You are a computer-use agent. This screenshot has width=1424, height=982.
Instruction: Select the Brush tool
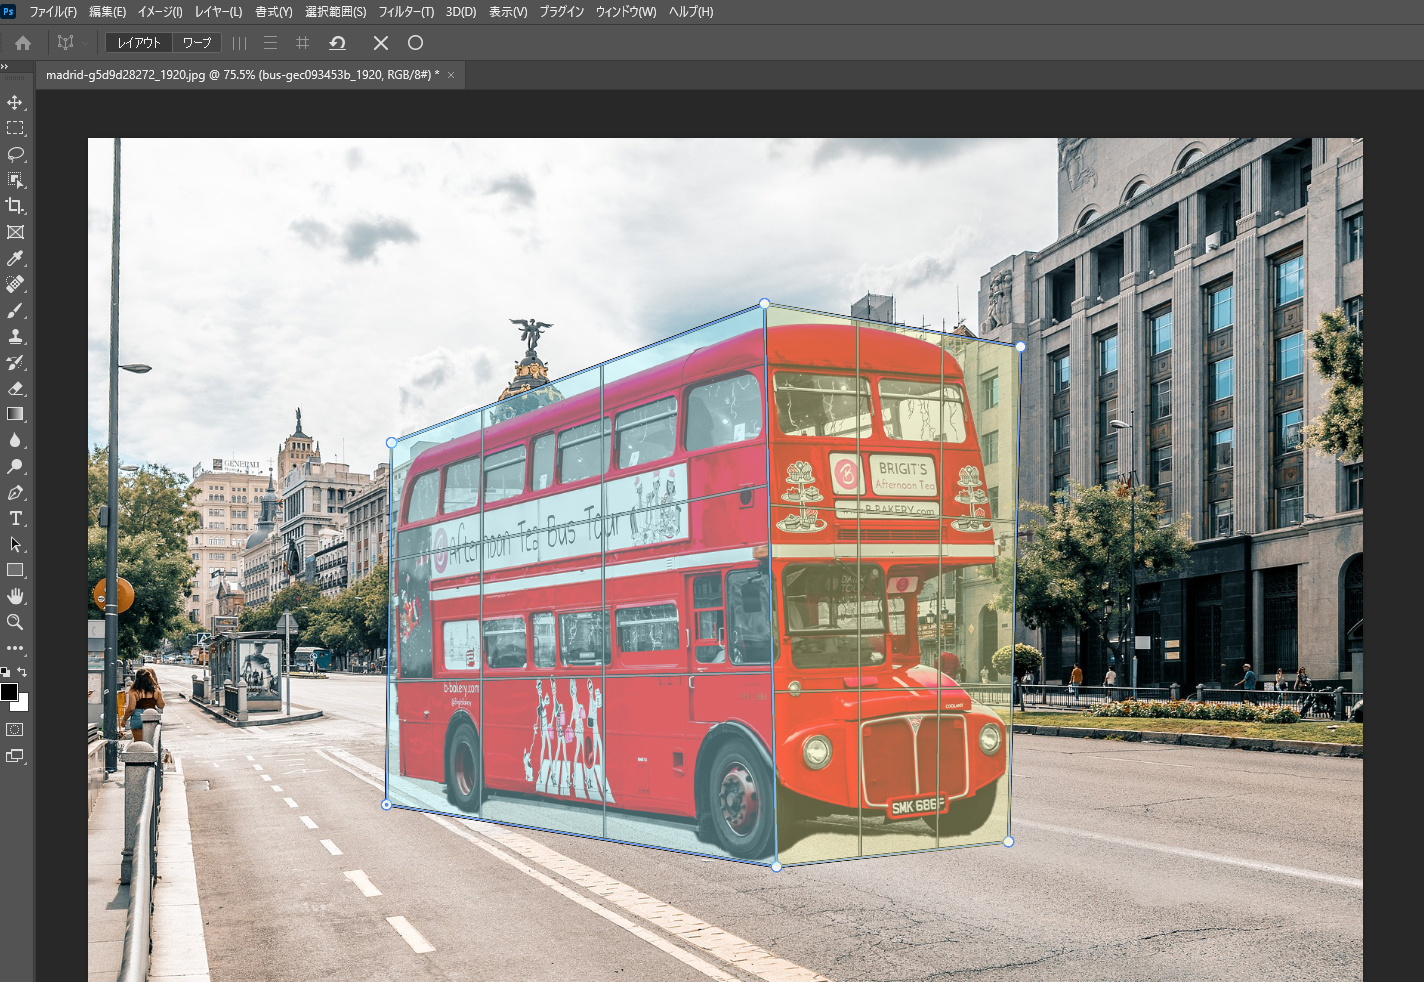(15, 310)
